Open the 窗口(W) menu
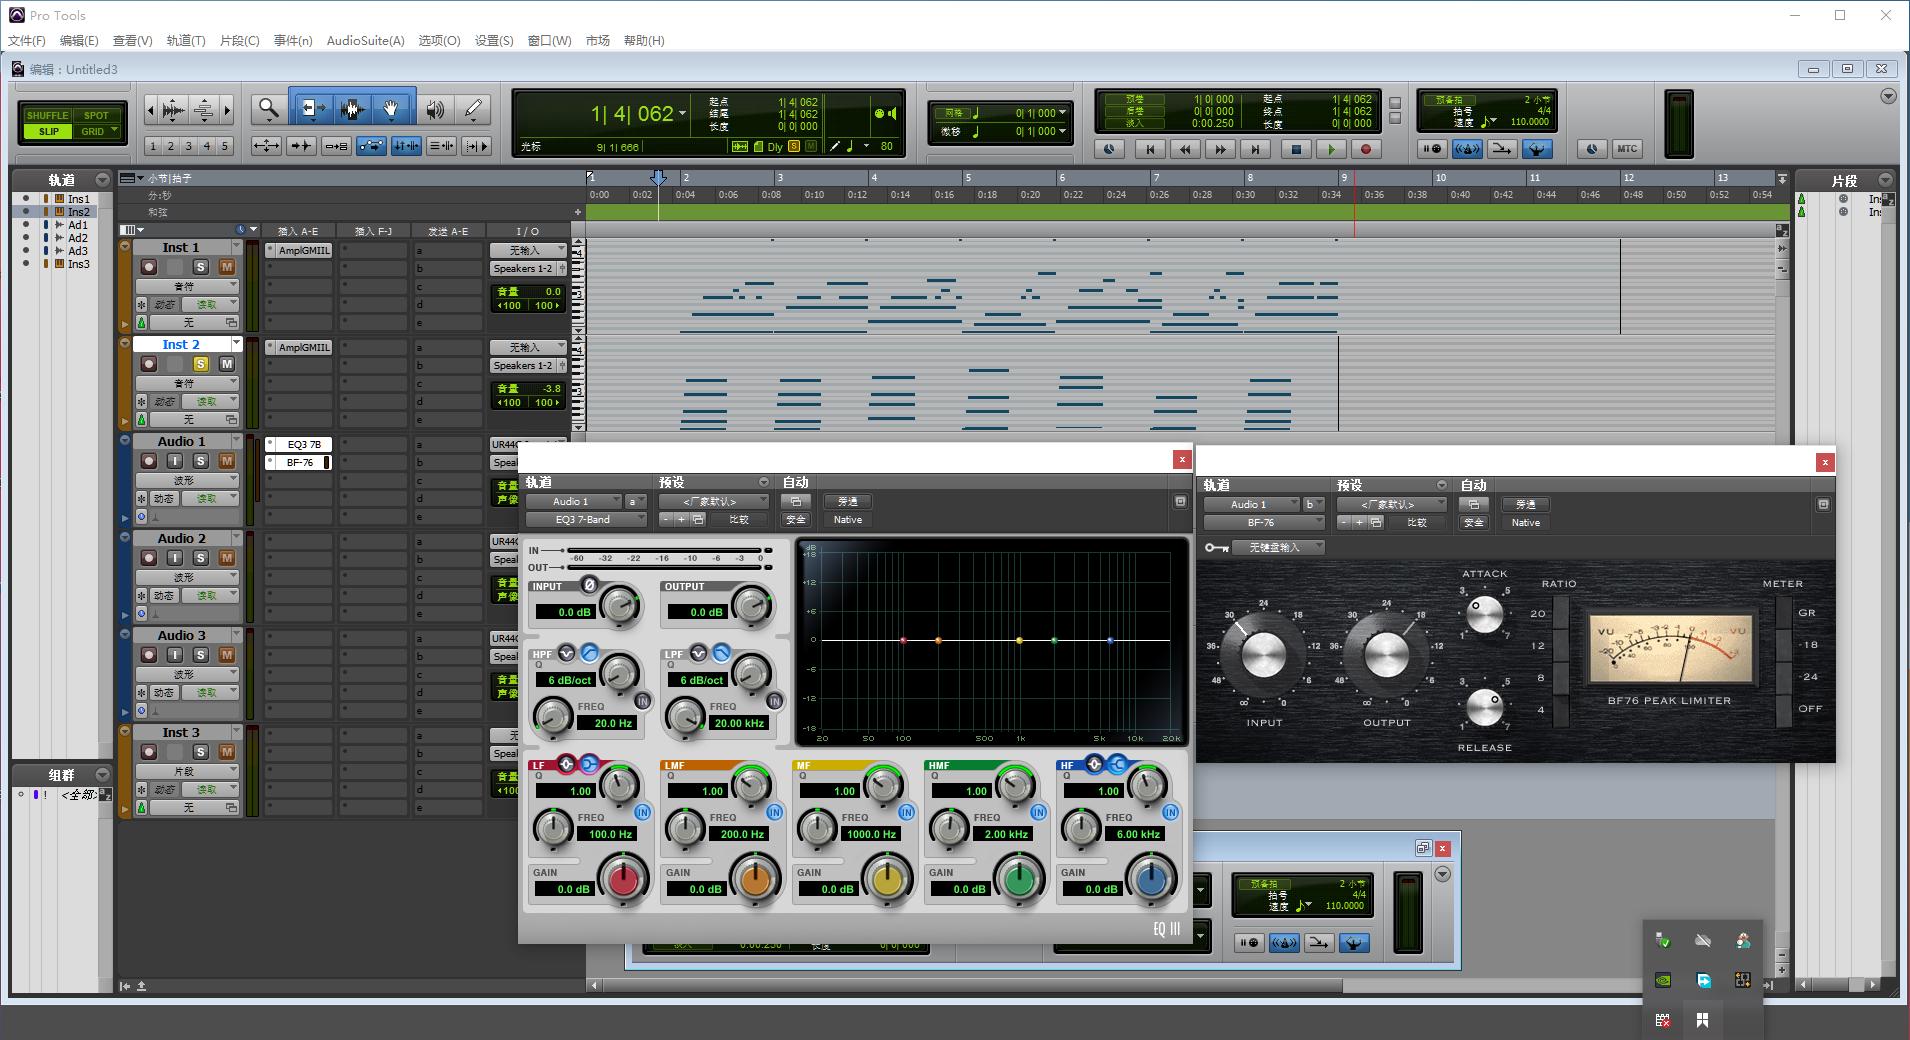Image resolution: width=1910 pixels, height=1040 pixels. [x=549, y=41]
